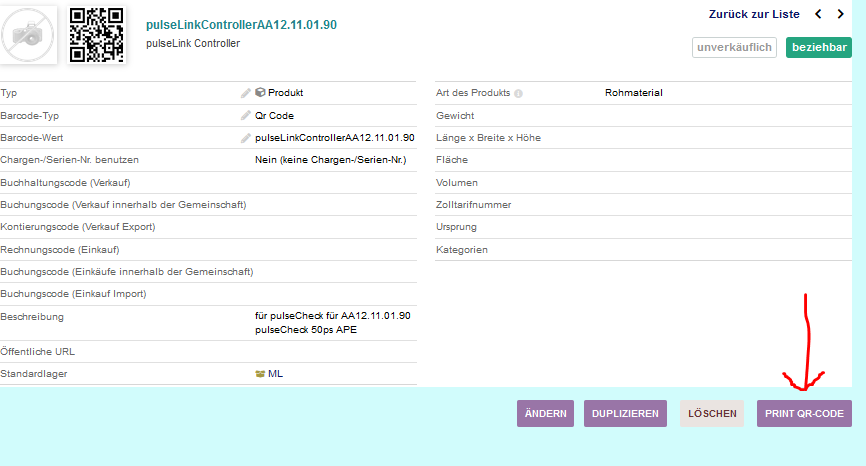The height and width of the screenshot is (466, 866).
Task: Click the Chargen-/Serien-Nr. benutzen label
Action: [70, 160]
